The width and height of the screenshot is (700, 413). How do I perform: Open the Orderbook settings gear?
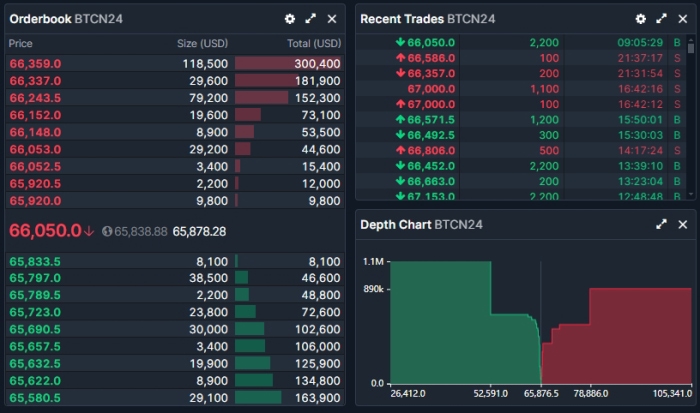click(290, 19)
